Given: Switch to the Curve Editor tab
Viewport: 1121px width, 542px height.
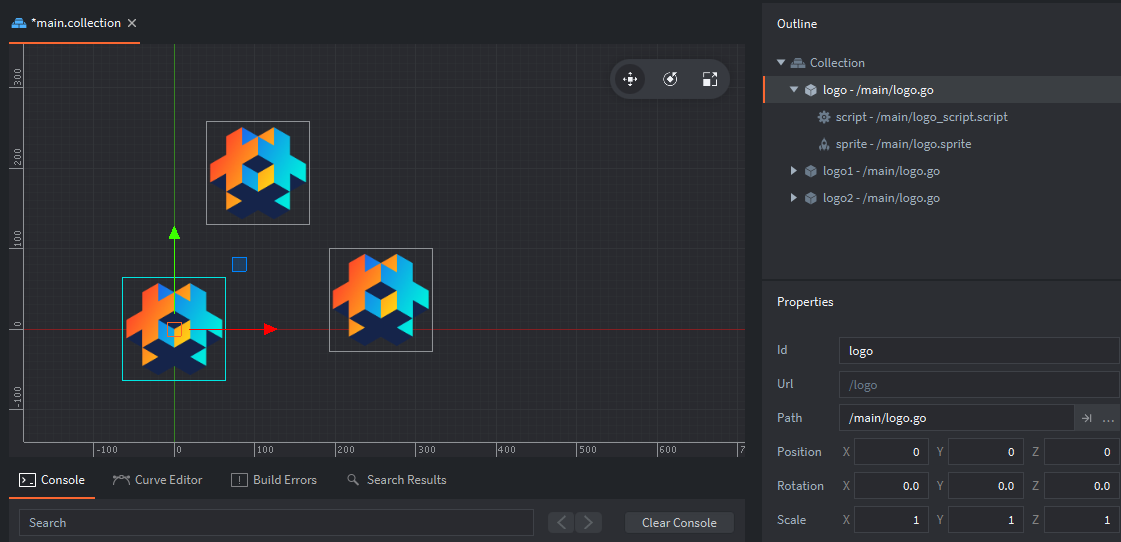Looking at the screenshot, I should point(158,480).
